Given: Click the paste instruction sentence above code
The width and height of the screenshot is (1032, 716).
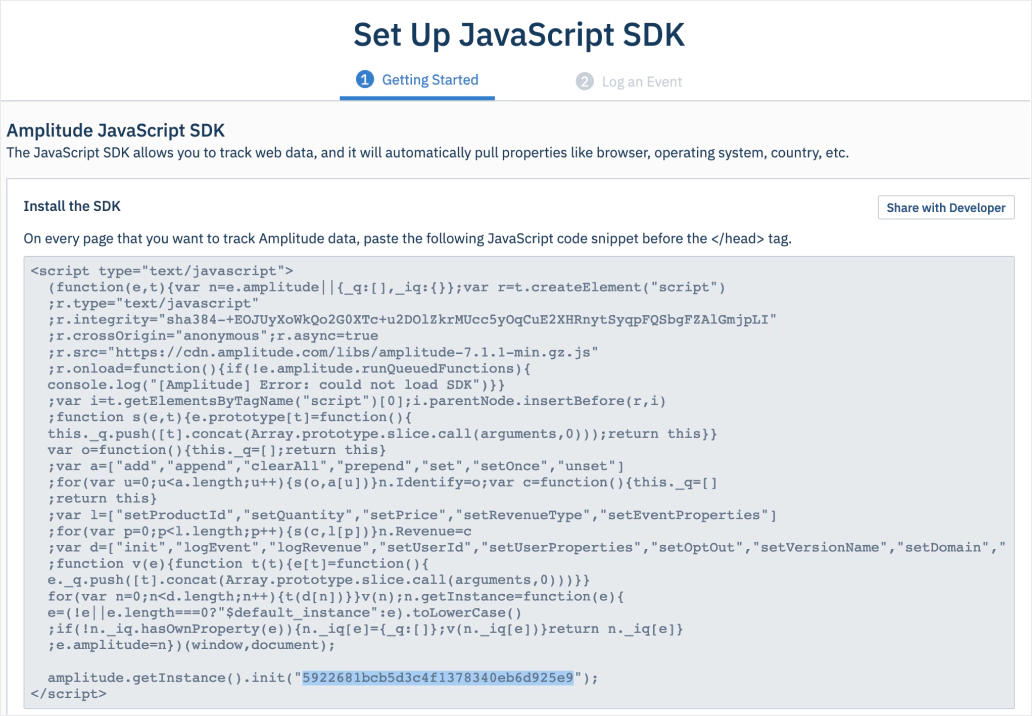Looking at the screenshot, I should click(x=407, y=239).
